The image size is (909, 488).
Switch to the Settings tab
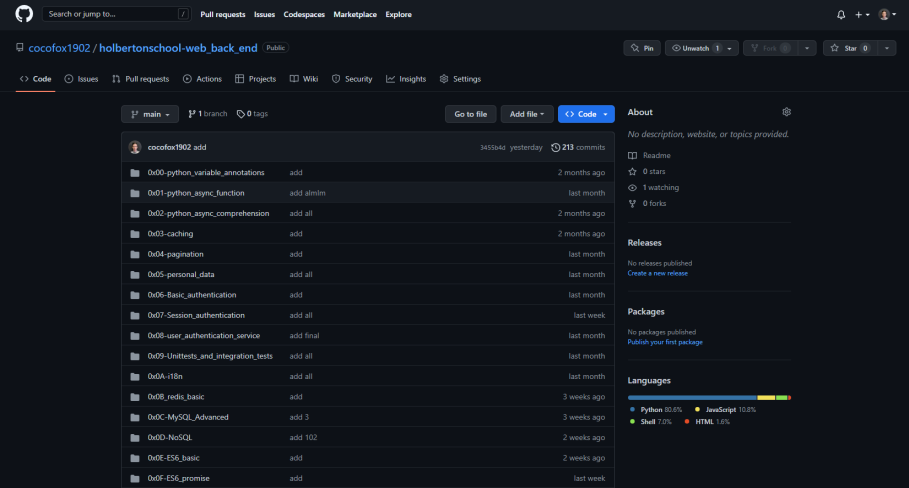(x=460, y=79)
